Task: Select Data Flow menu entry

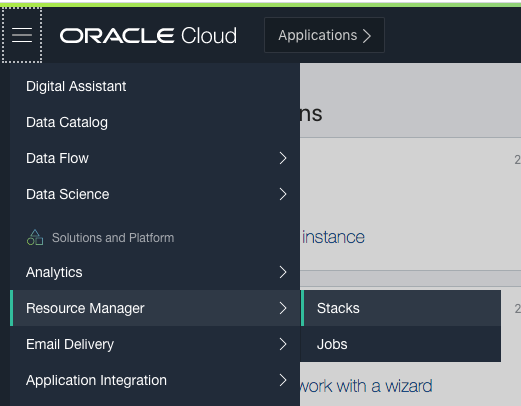Action: click(x=155, y=158)
